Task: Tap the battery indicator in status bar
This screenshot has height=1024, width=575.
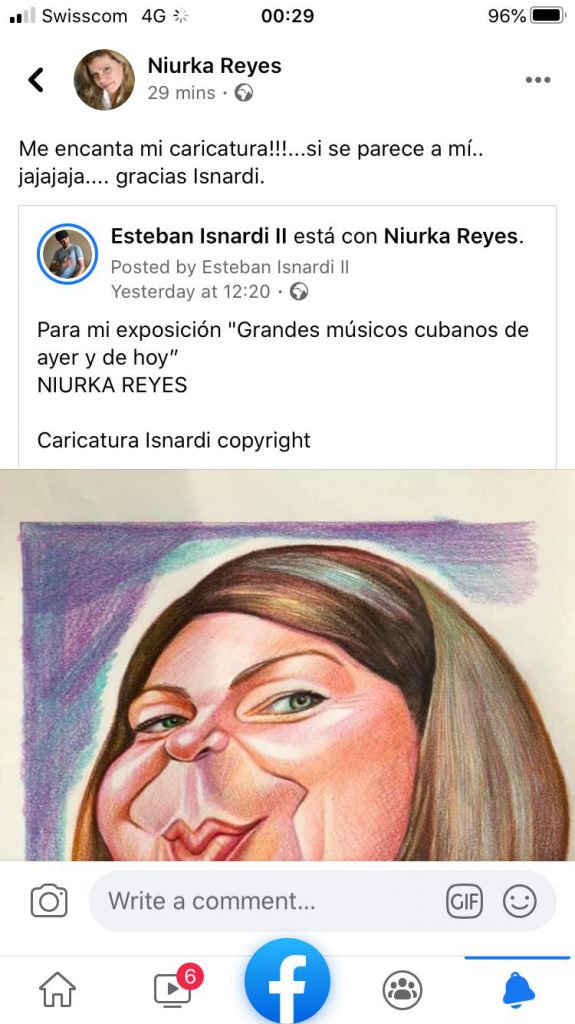Action: point(548,16)
